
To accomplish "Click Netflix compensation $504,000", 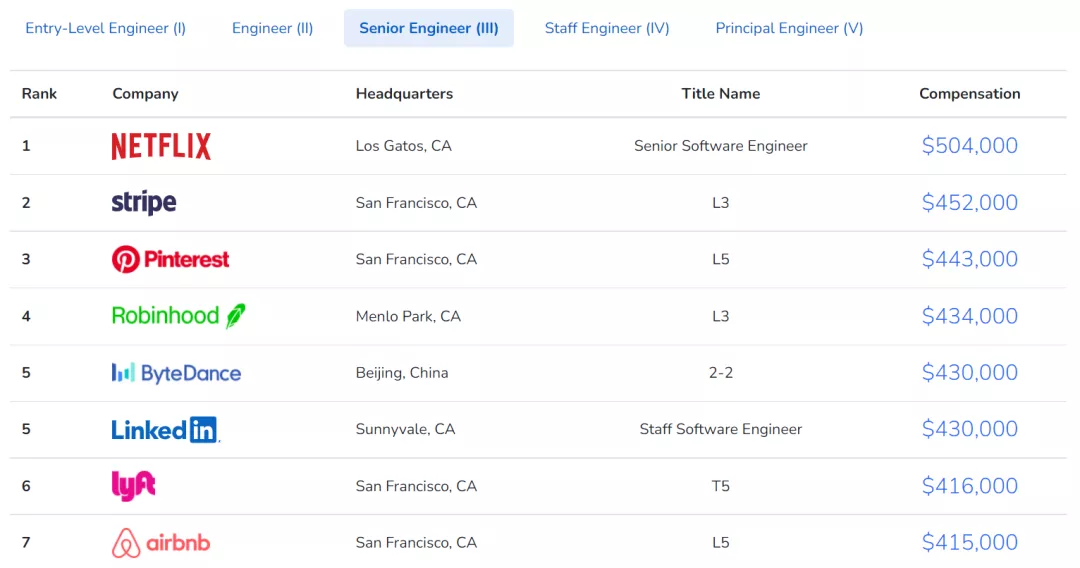I will click(x=969, y=146).
